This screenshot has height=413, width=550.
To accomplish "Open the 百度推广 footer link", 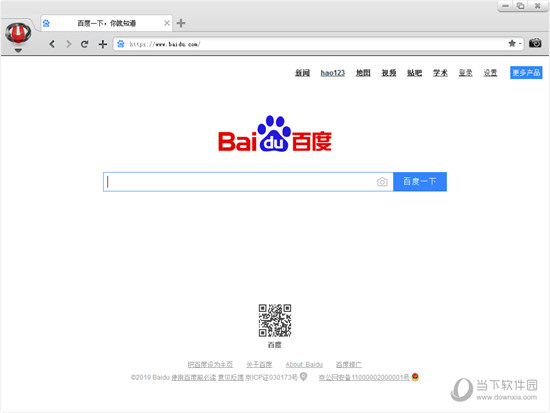I will 349,365.
